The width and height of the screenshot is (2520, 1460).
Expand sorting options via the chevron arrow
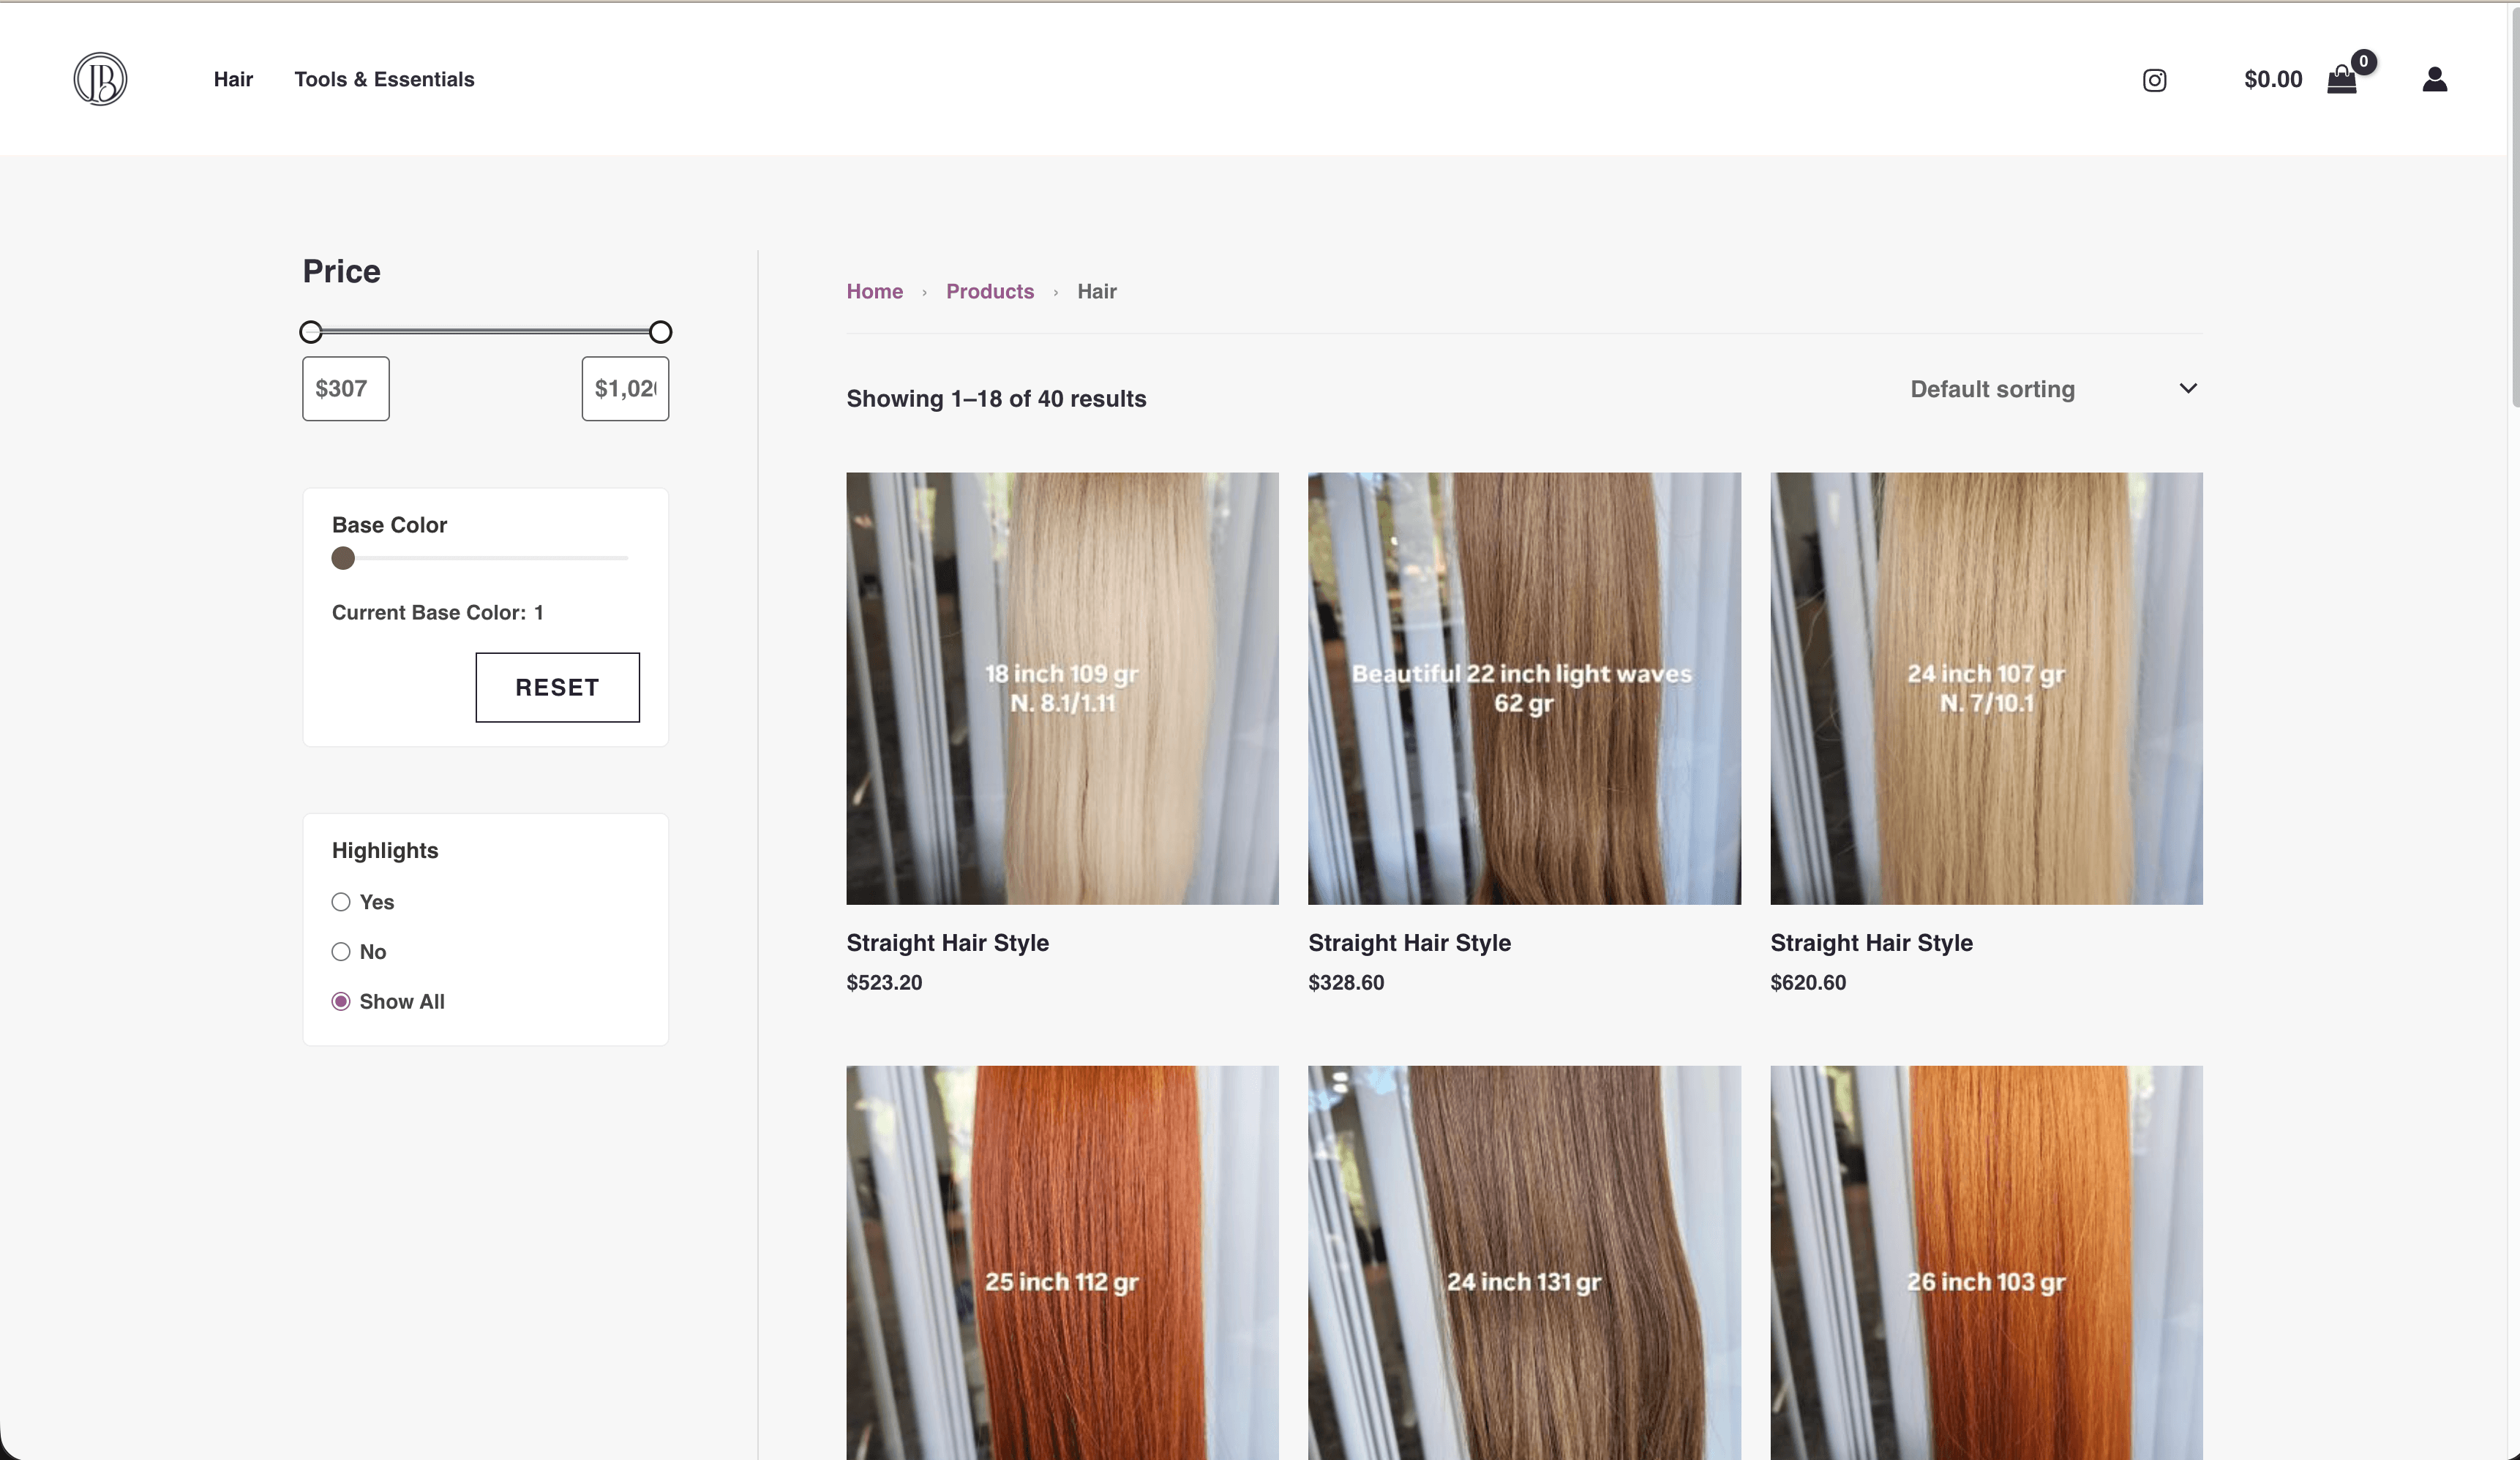(2188, 389)
